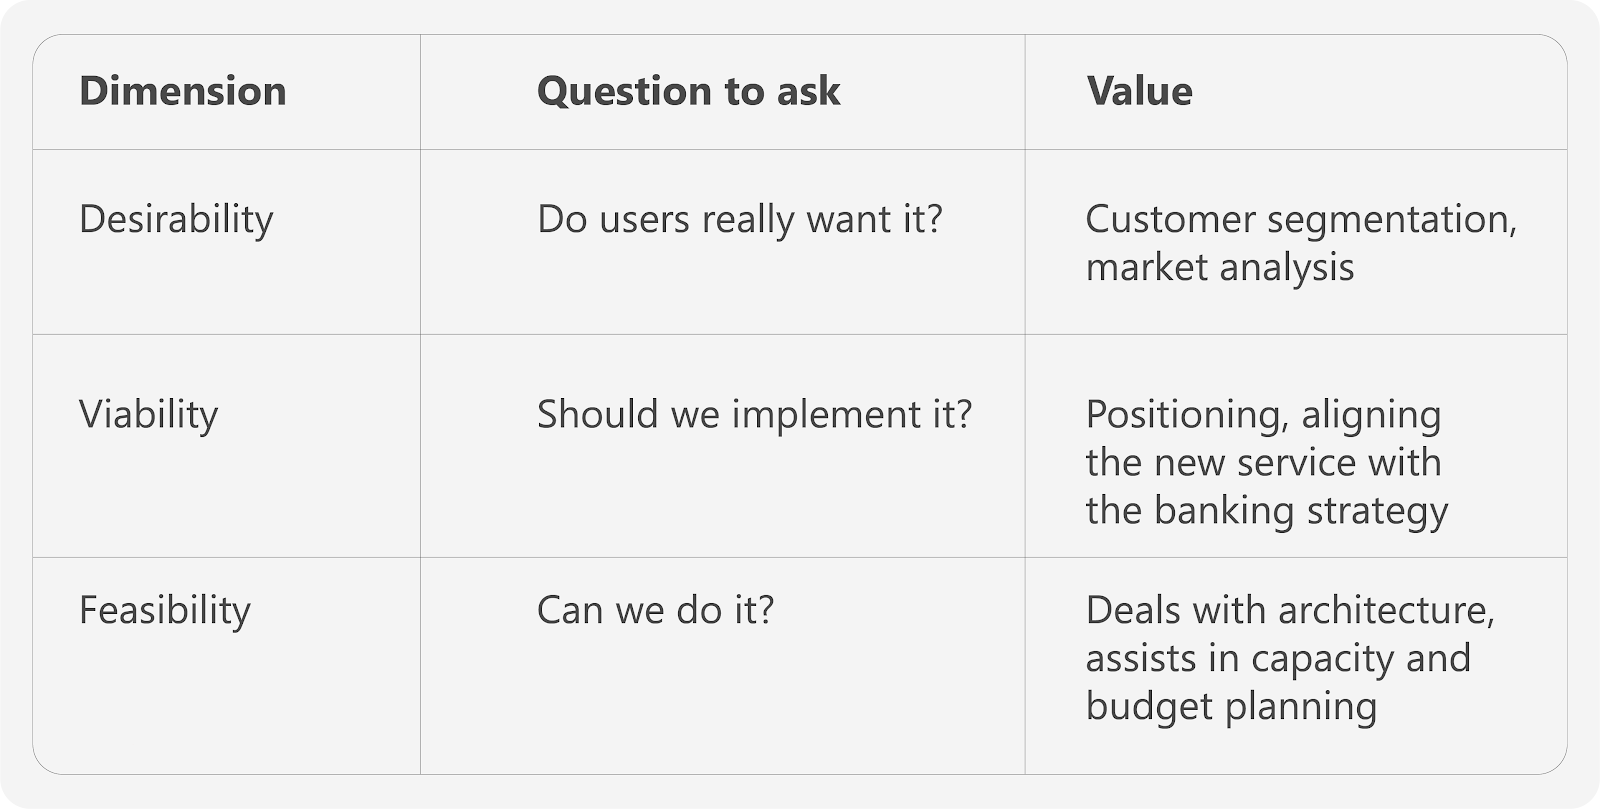
Task: Click 'Should we implement it?' text
Action: pyautogui.click(x=755, y=414)
